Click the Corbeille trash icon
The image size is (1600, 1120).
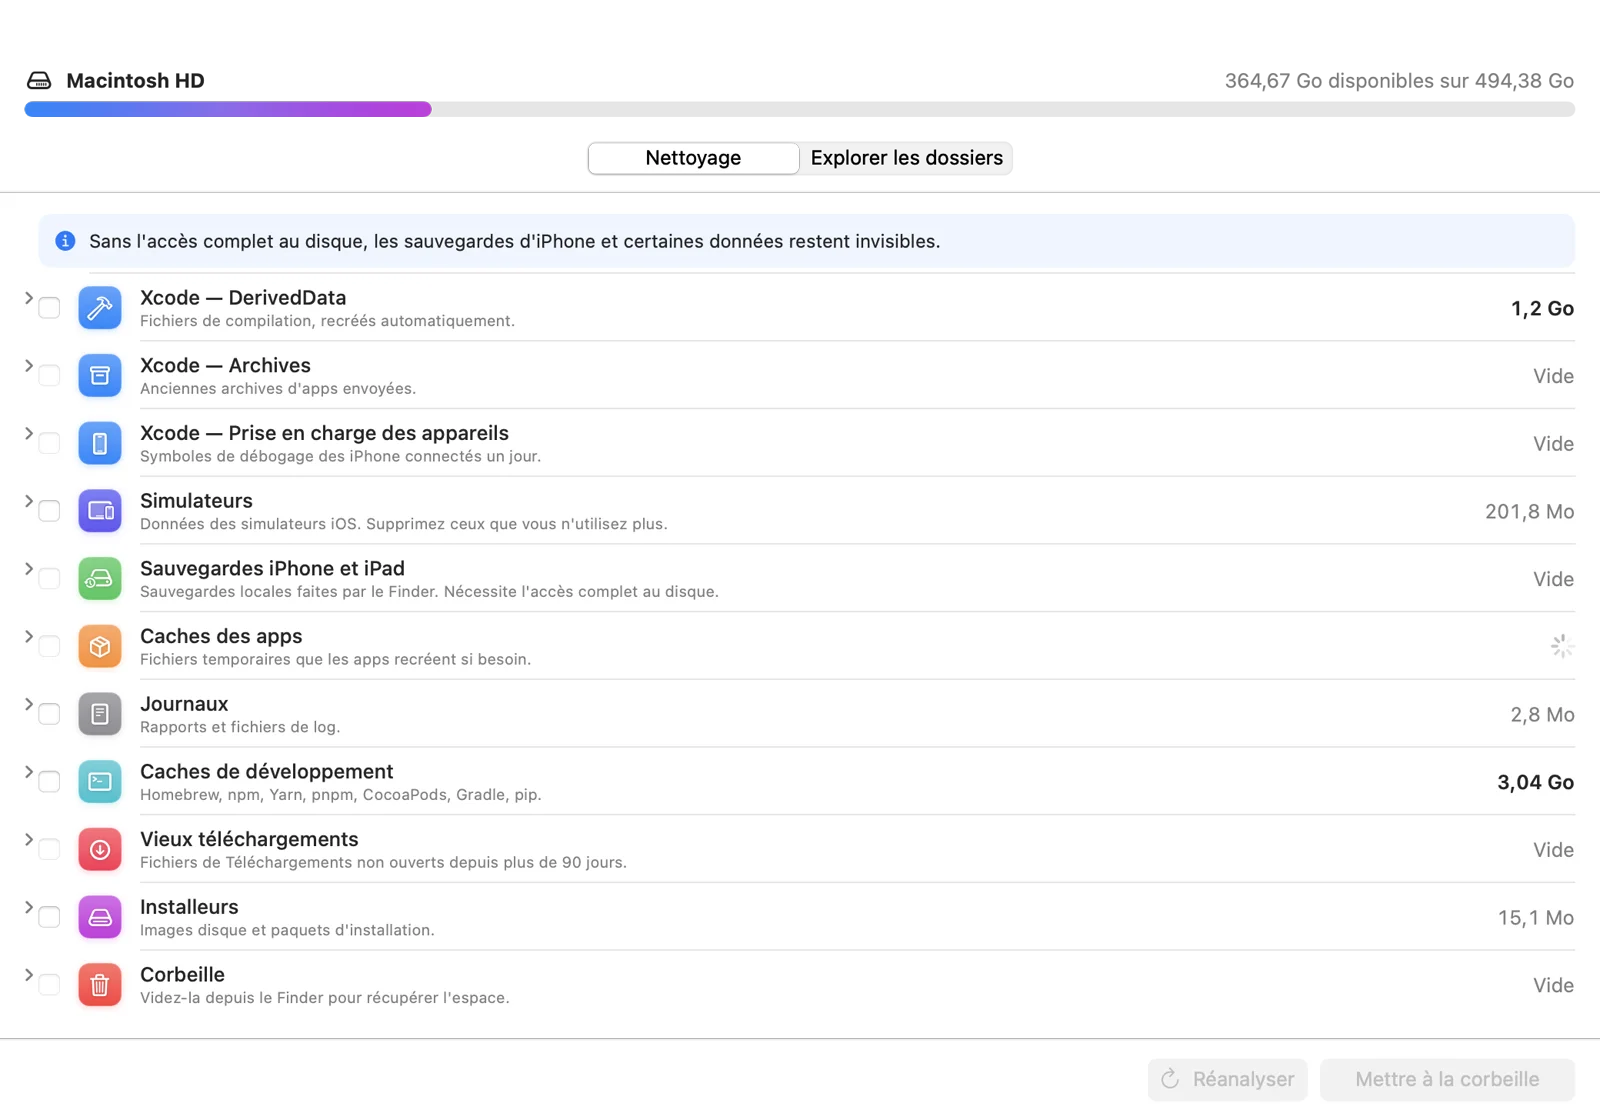(100, 985)
